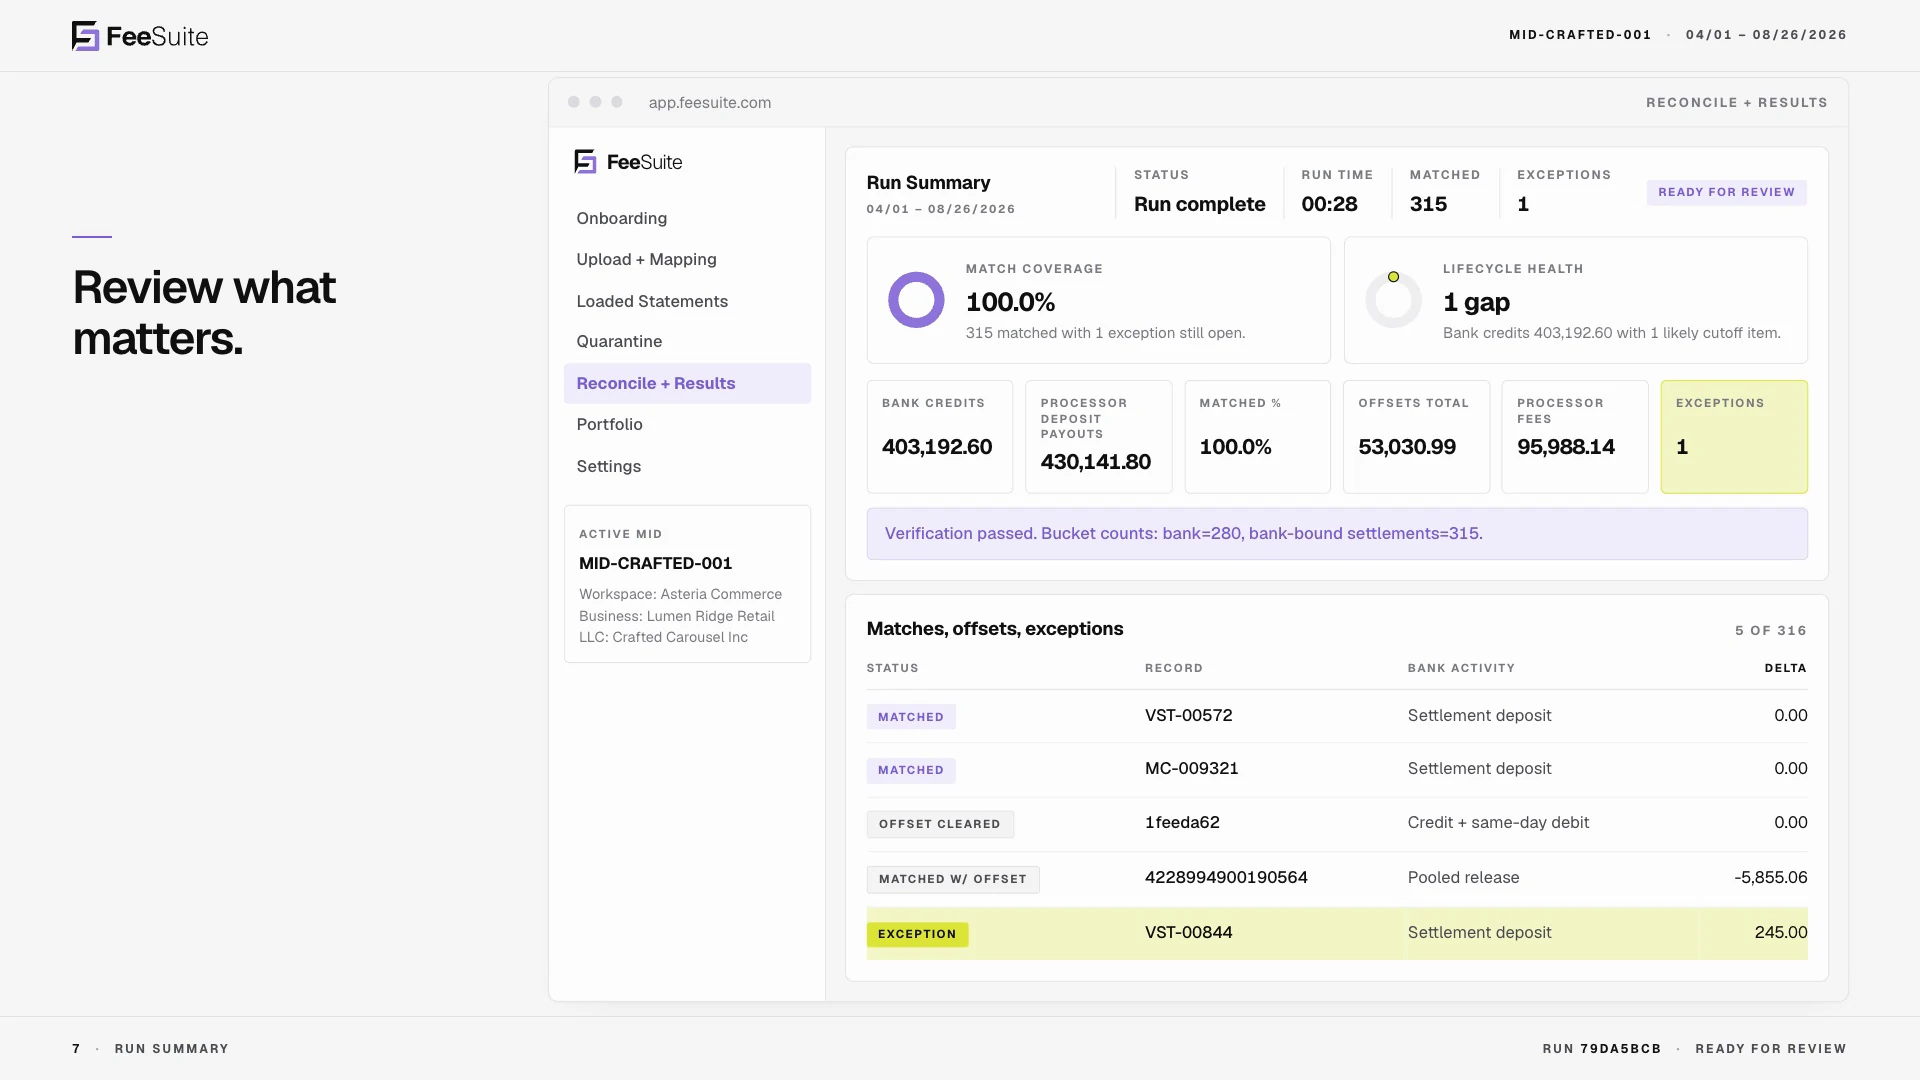Open Settings from the sidebar
This screenshot has height=1080, width=1920.
(608, 466)
